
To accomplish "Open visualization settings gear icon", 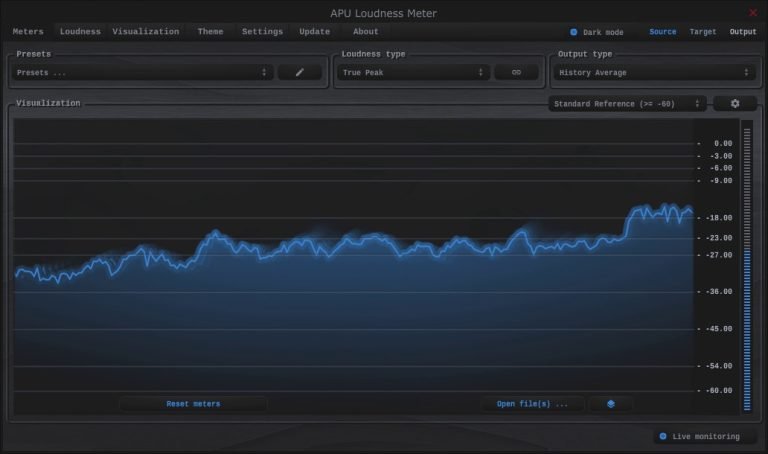I will click(735, 103).
